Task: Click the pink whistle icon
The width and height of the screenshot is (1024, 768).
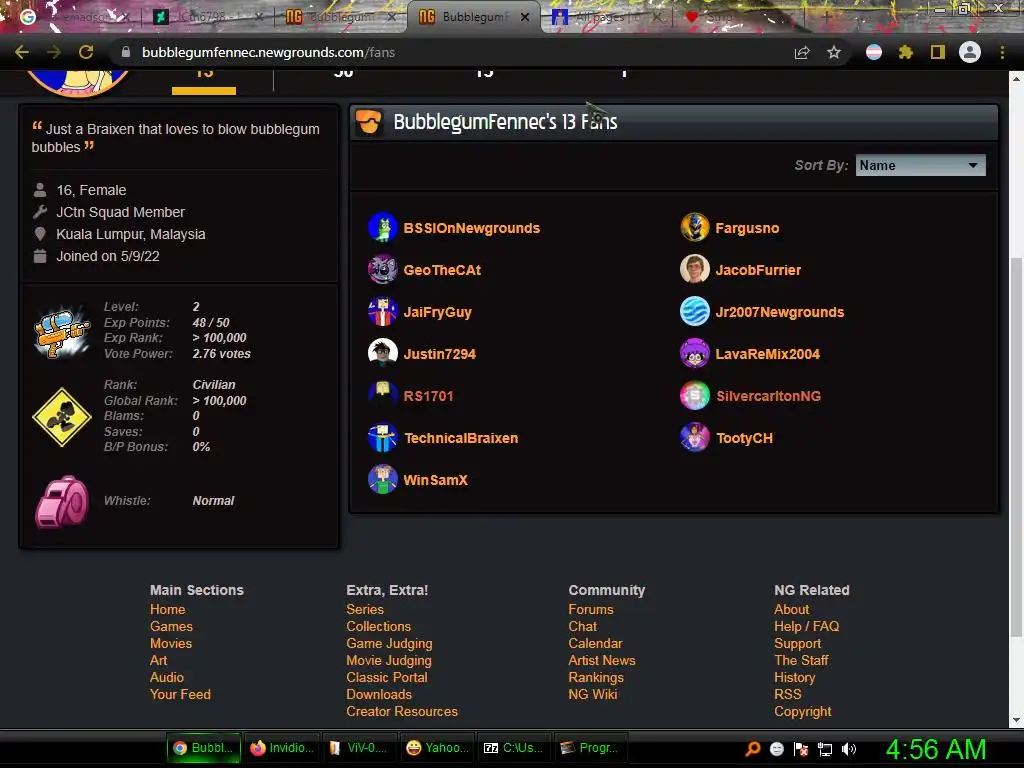Action: (x=62, y=501)
